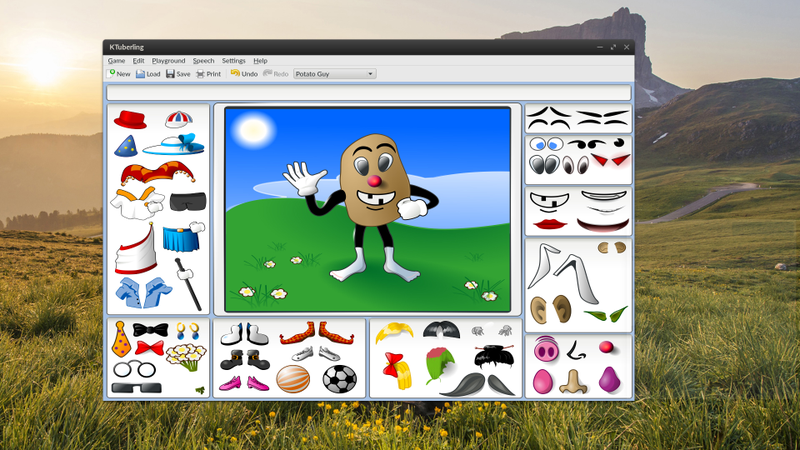Pick the round eyeglasses
800x450 pixels.
pos(134,369)
